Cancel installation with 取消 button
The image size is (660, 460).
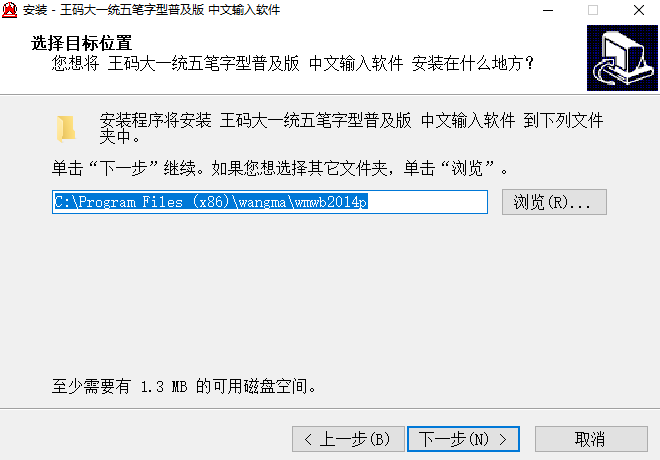[x=591, y=439]
